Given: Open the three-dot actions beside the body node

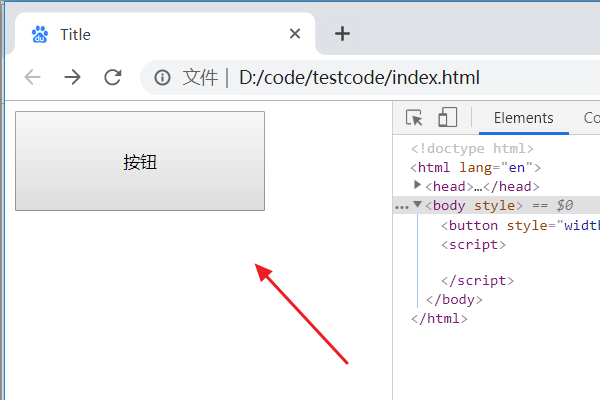Looking at the screenshot, I should coord(402,207).
